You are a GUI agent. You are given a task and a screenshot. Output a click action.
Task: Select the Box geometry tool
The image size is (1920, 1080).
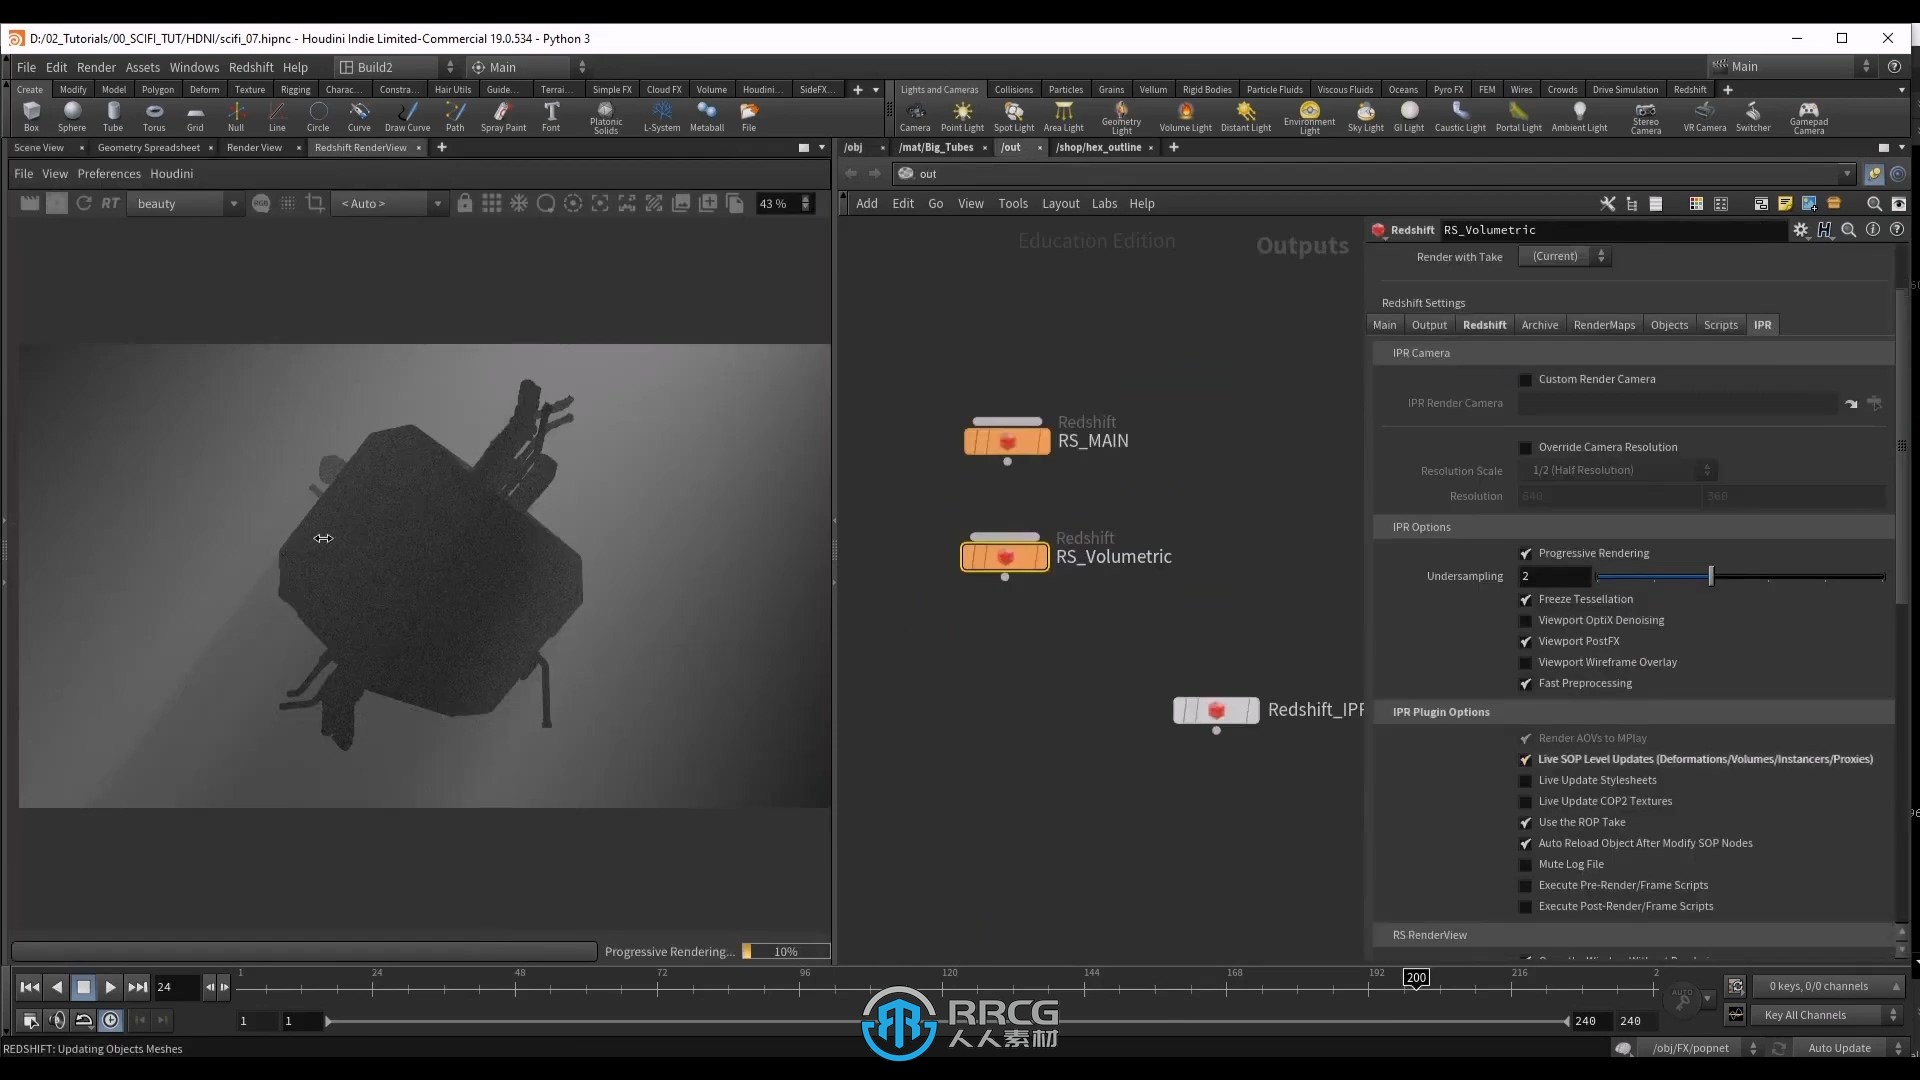[x=29, y=115]
